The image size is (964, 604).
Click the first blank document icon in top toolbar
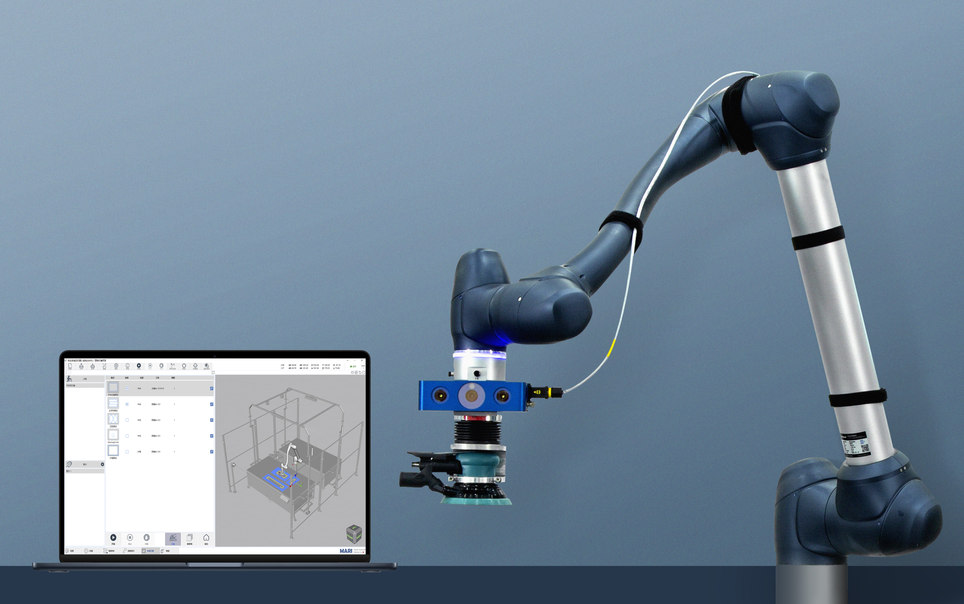(x=70, y=366)
